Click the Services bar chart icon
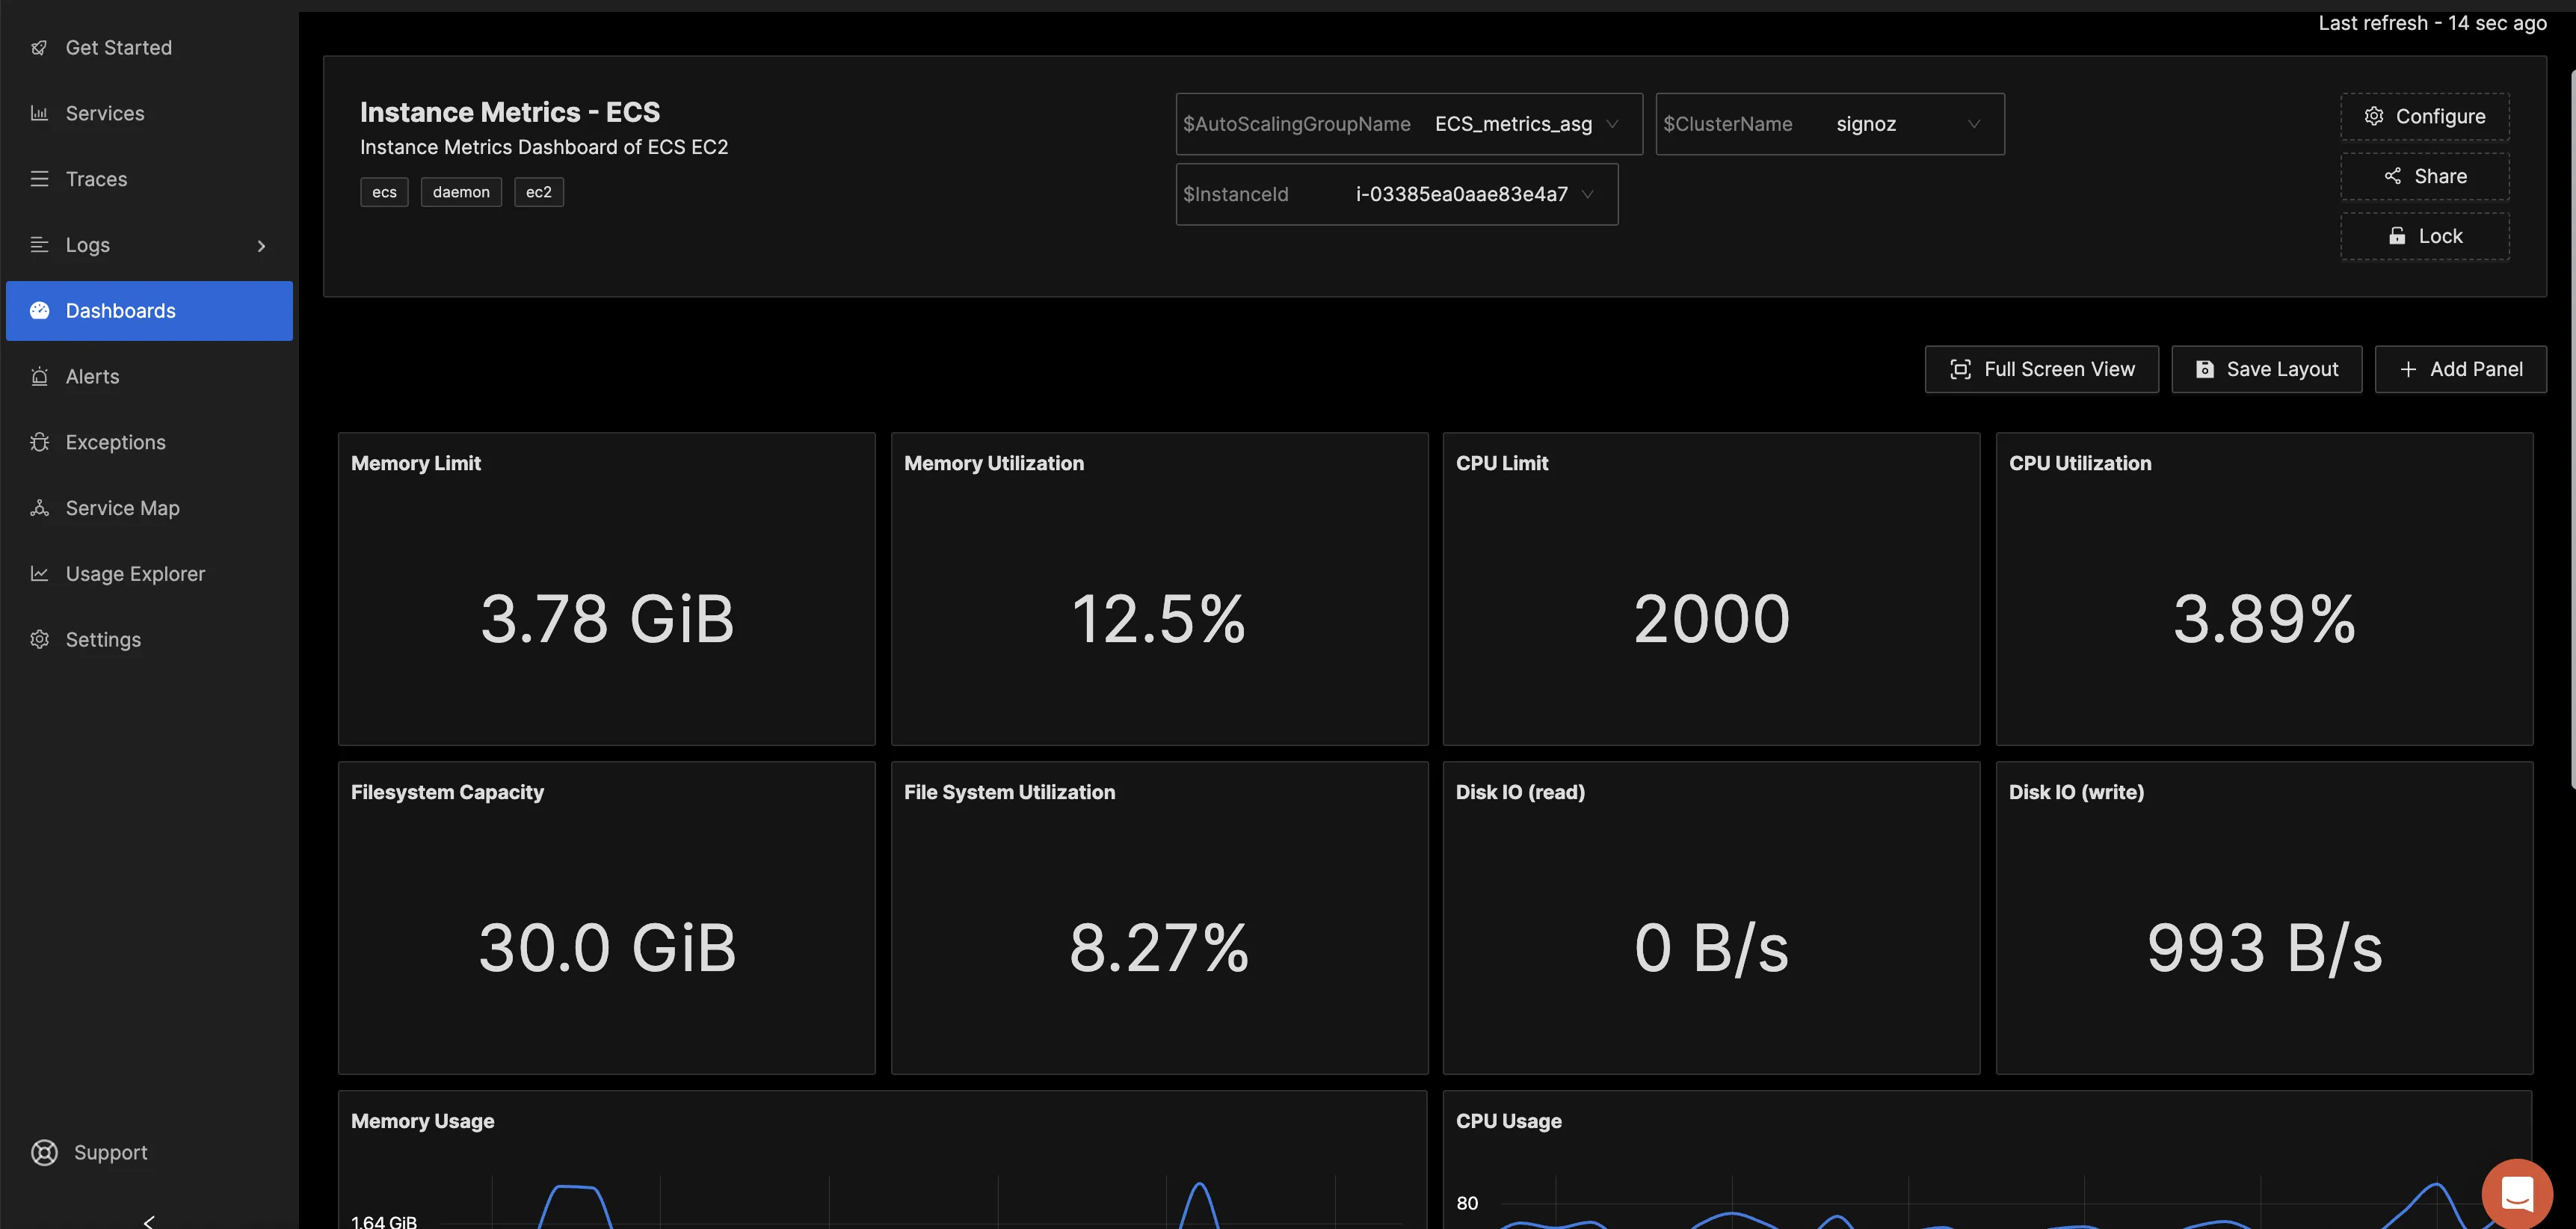 pyautogui.click(x=39, y=113)
